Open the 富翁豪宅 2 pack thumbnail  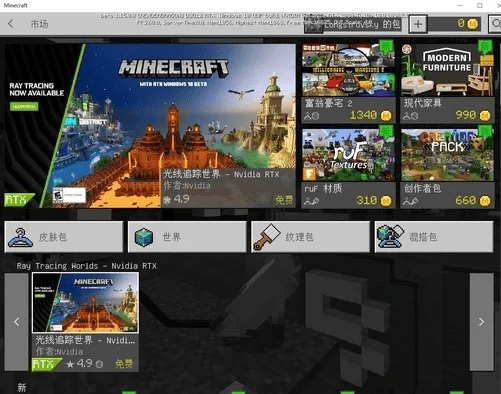pos(348,70)
